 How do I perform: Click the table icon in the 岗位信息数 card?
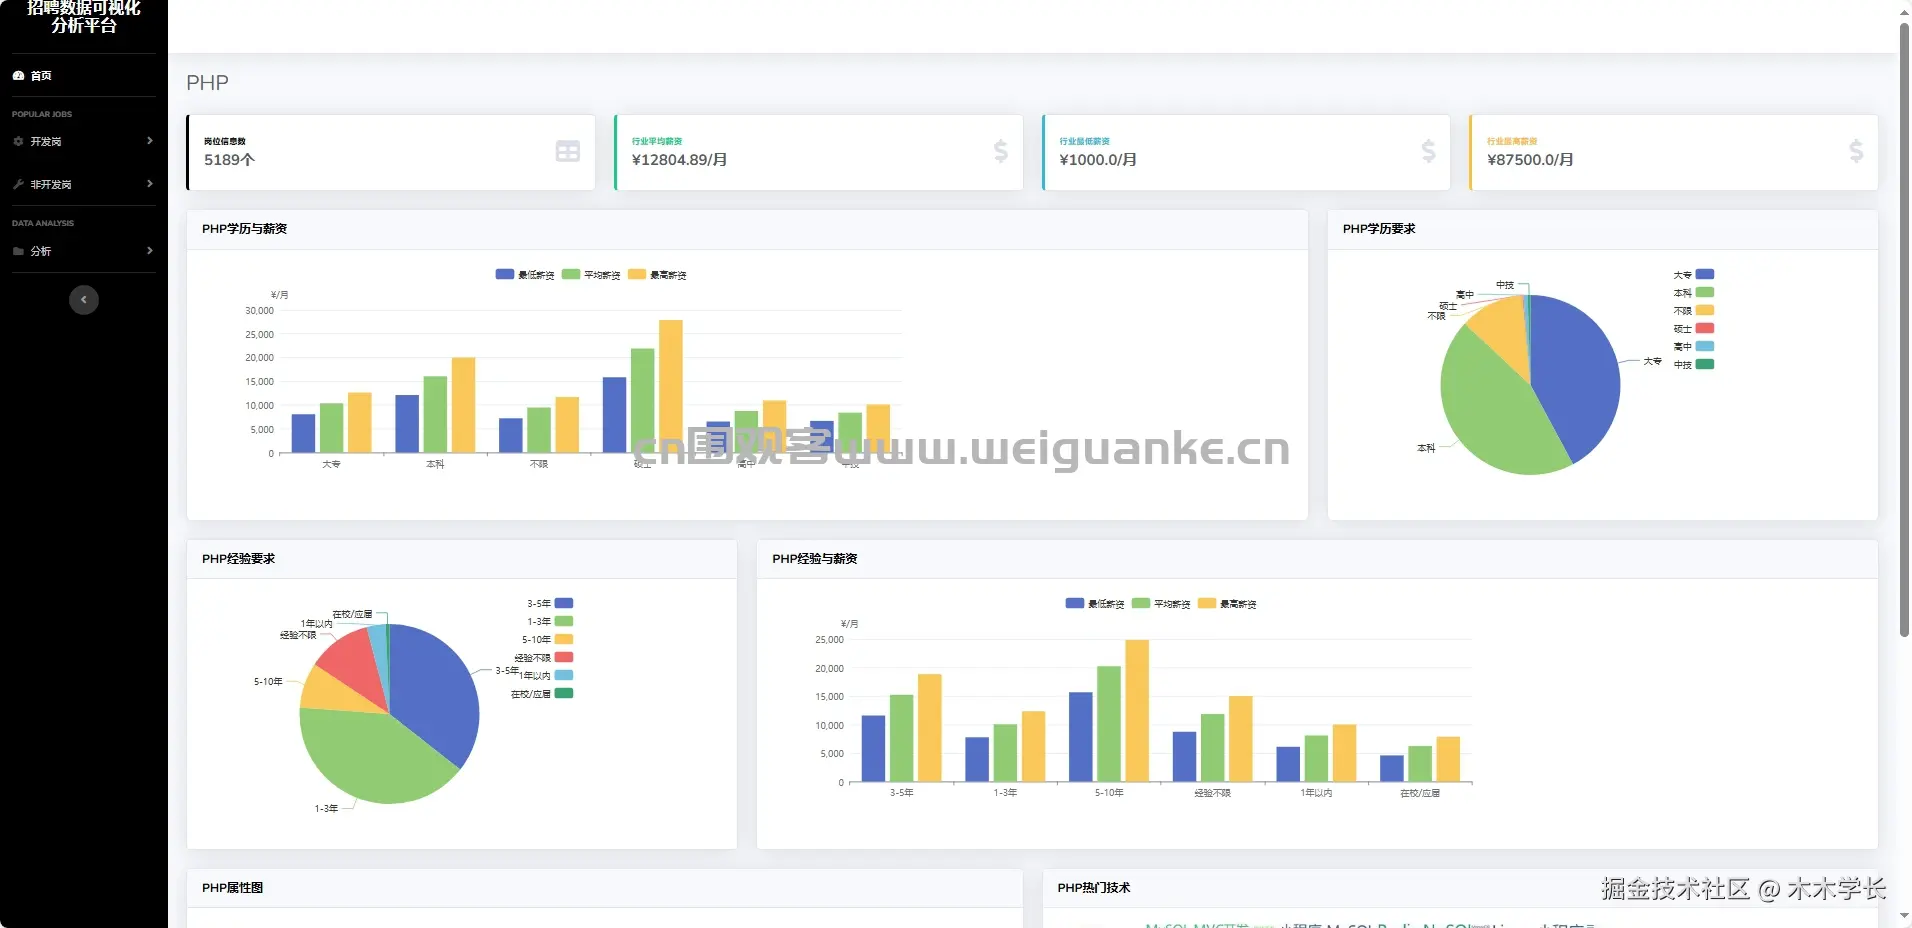(x=568, y=151)
